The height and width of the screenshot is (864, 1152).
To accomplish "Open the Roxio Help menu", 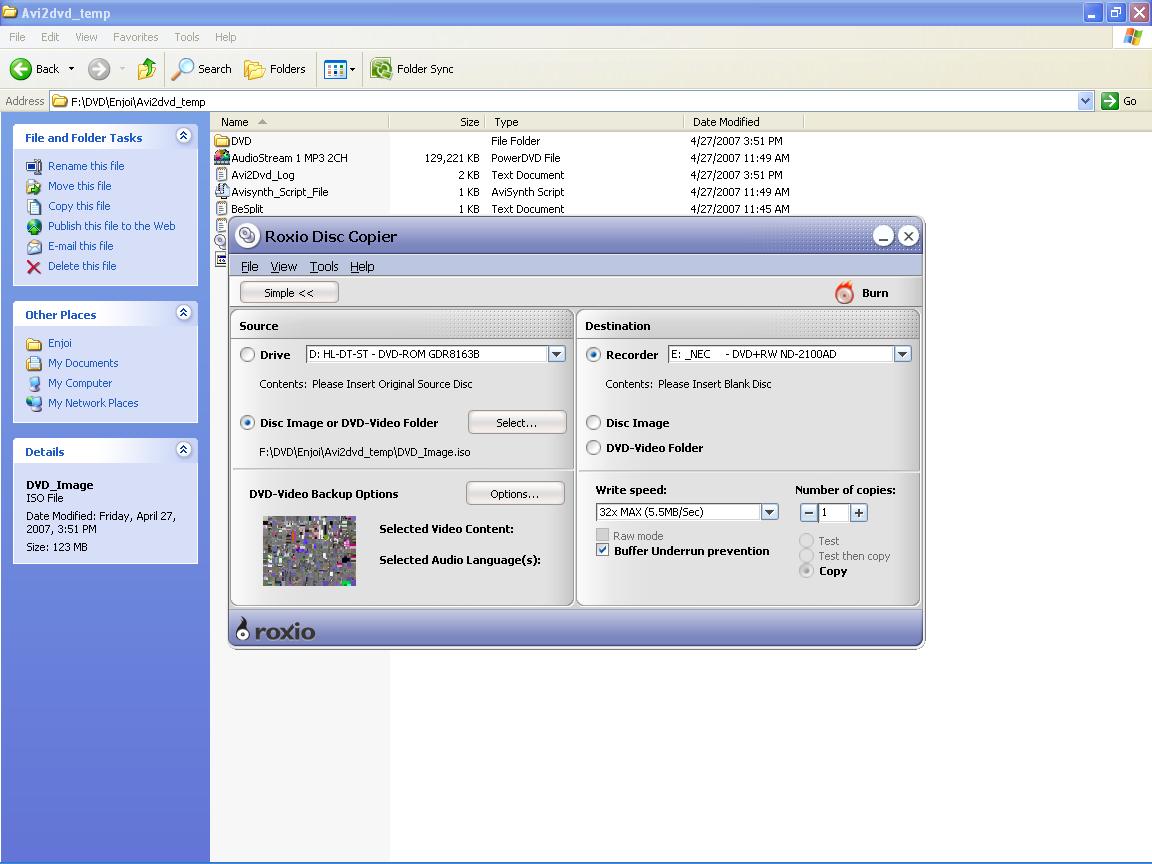I will pyautogui.click(x=362, y=267).
